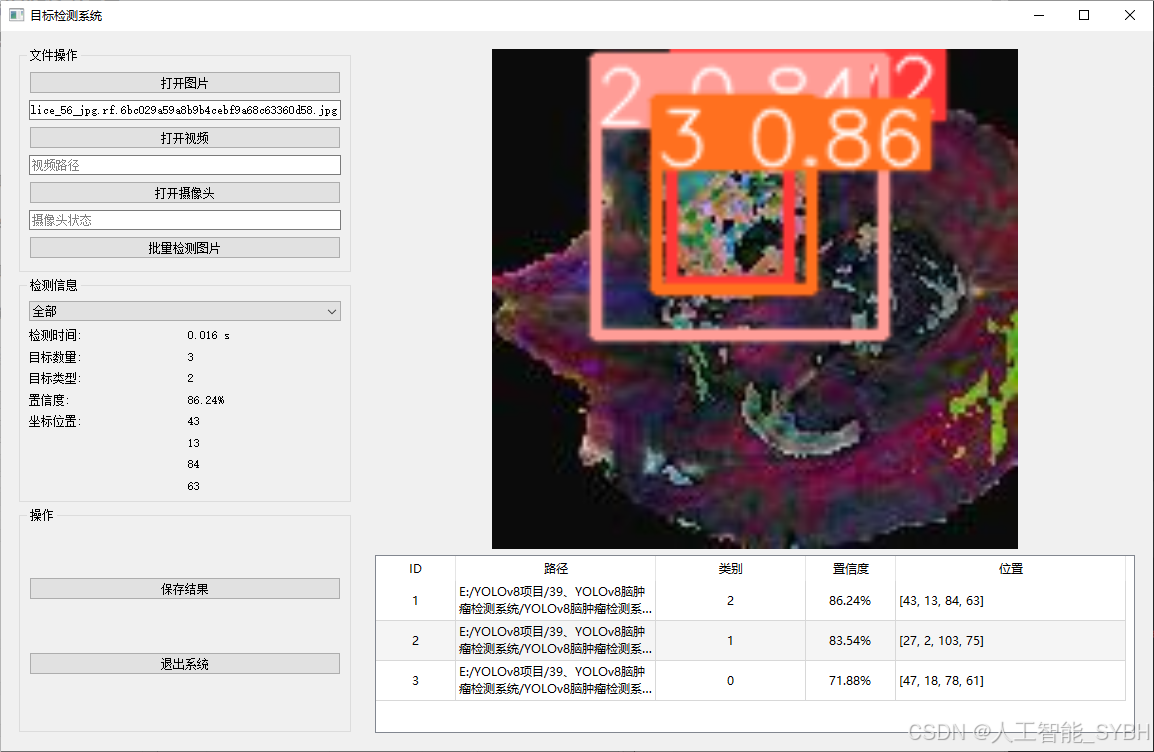Image resolution: width=1154 pixels, height=752 pixels.
Task: Click the 目标数量 label
Action: coord(54,357)
